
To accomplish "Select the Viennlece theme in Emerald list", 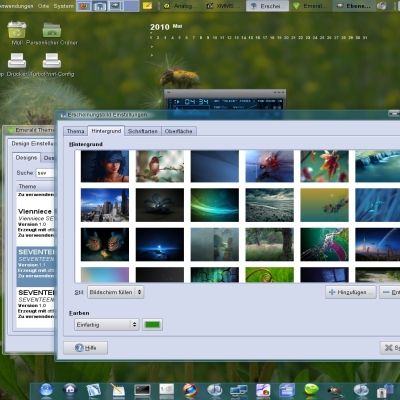I will click(36, 223).
